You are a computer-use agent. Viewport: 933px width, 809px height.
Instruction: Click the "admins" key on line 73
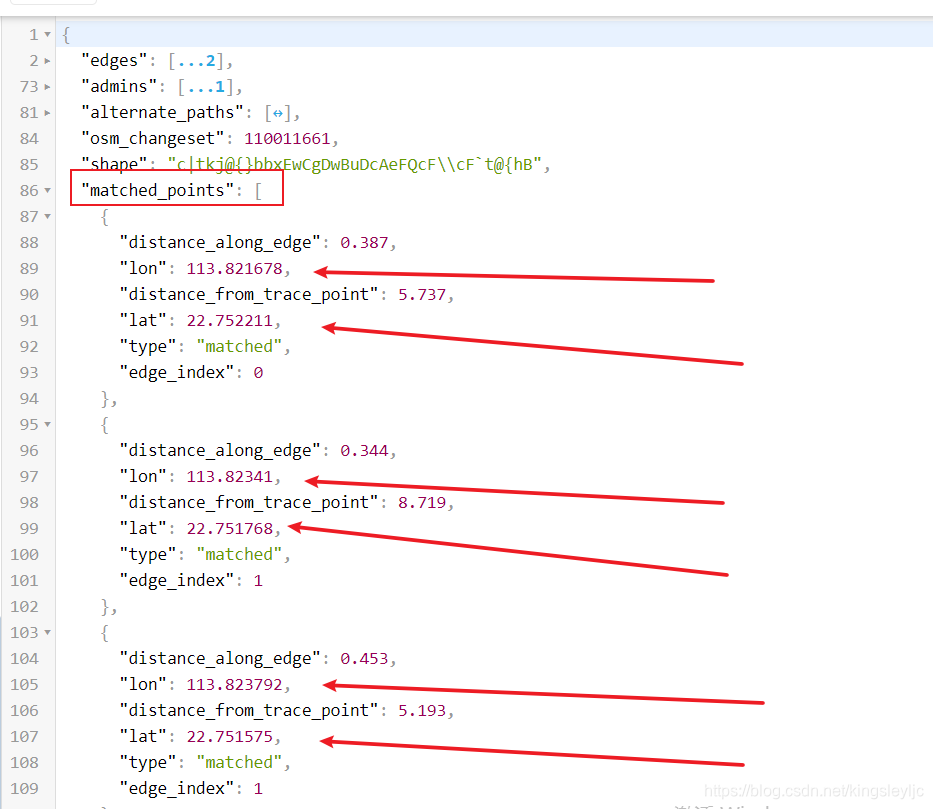point(120,87)
